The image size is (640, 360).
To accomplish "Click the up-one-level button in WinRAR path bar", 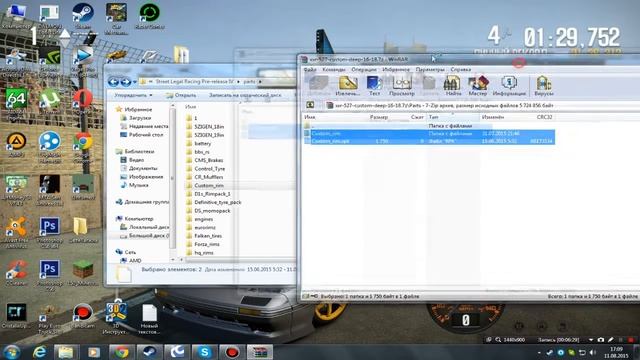I will (x=310, y=105).
